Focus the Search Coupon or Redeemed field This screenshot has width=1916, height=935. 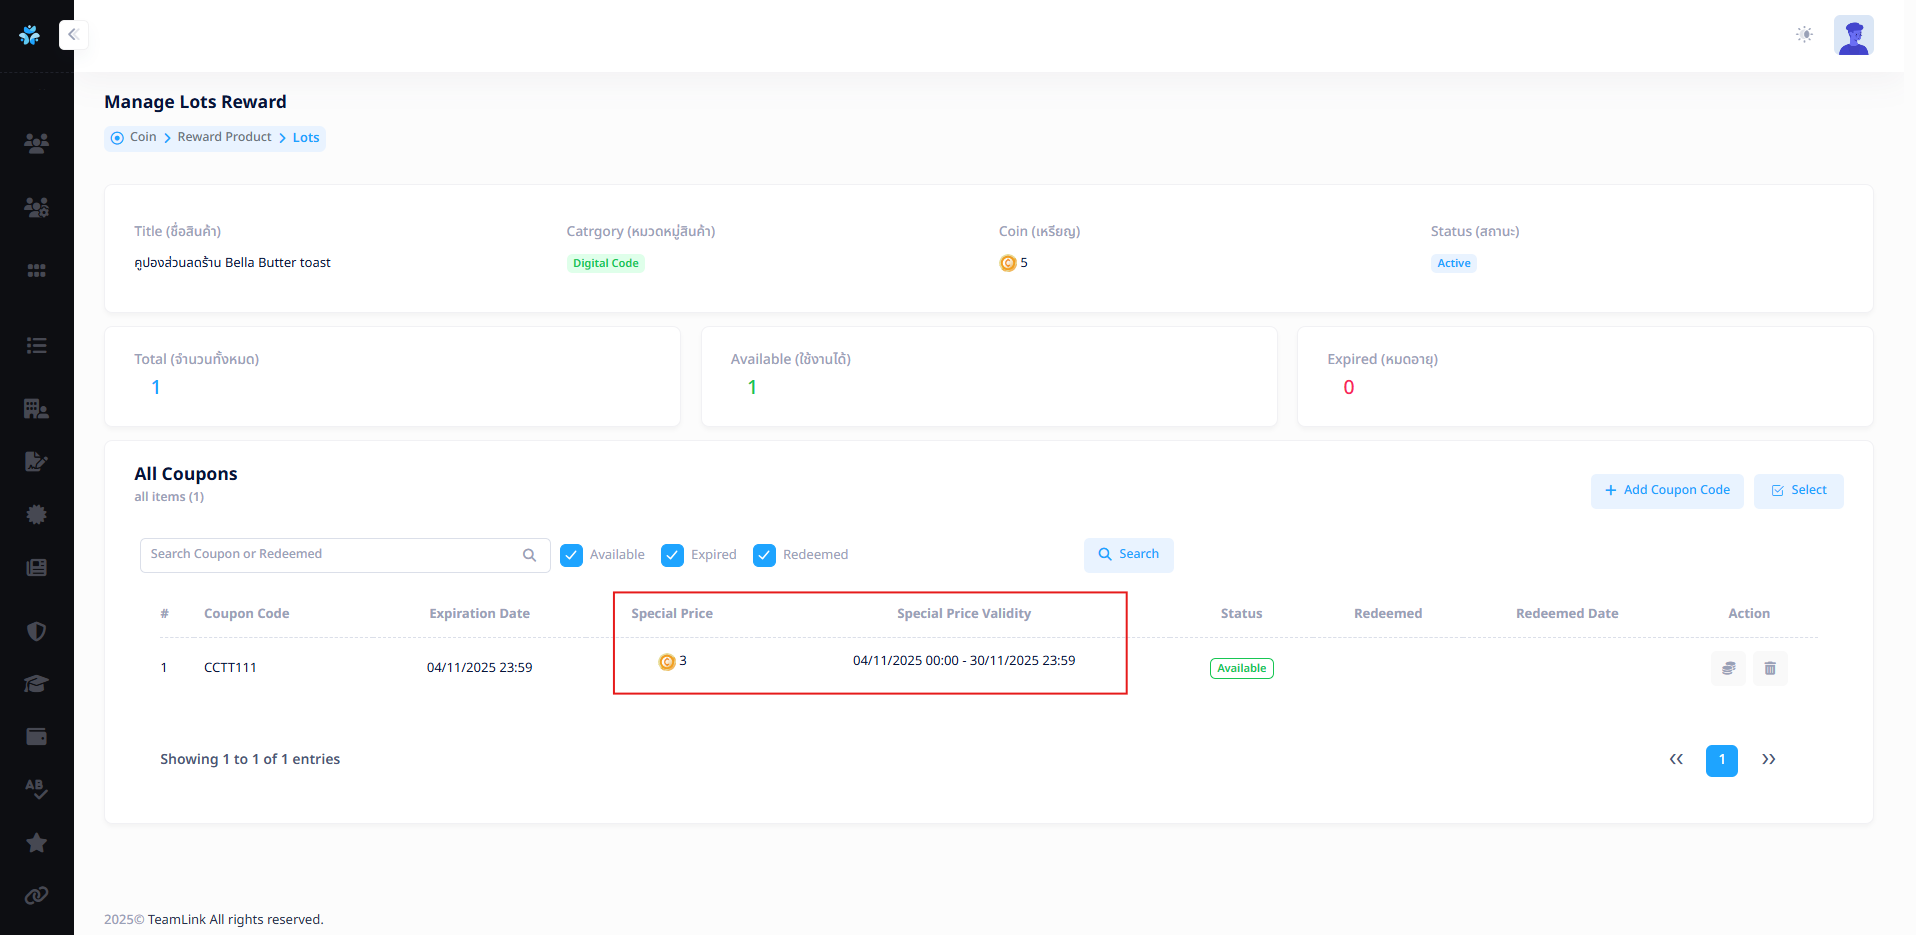[x=333, y=555]
